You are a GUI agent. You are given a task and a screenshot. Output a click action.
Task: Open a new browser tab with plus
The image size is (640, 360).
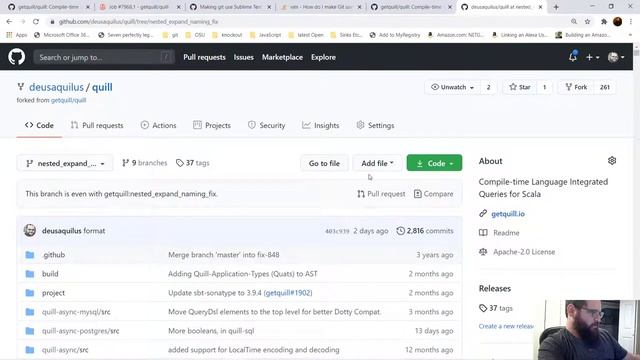(556, 7)
